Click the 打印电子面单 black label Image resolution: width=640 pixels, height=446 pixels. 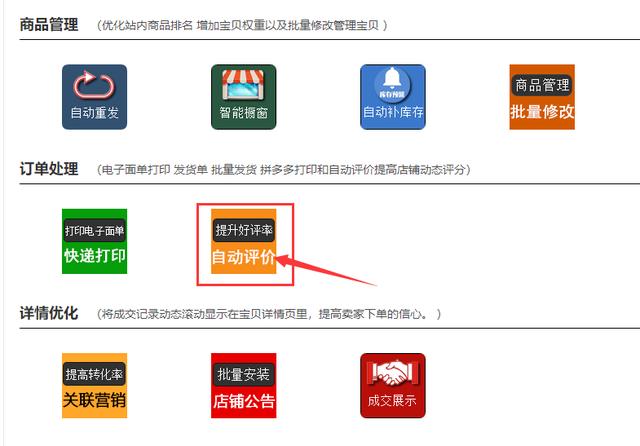[94, 231]
